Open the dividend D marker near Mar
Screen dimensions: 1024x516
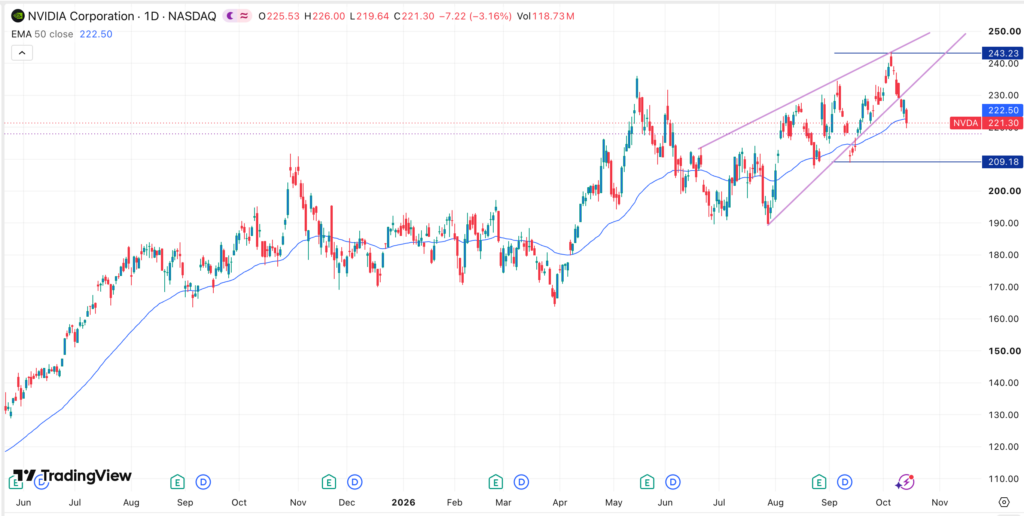(521, 482)
